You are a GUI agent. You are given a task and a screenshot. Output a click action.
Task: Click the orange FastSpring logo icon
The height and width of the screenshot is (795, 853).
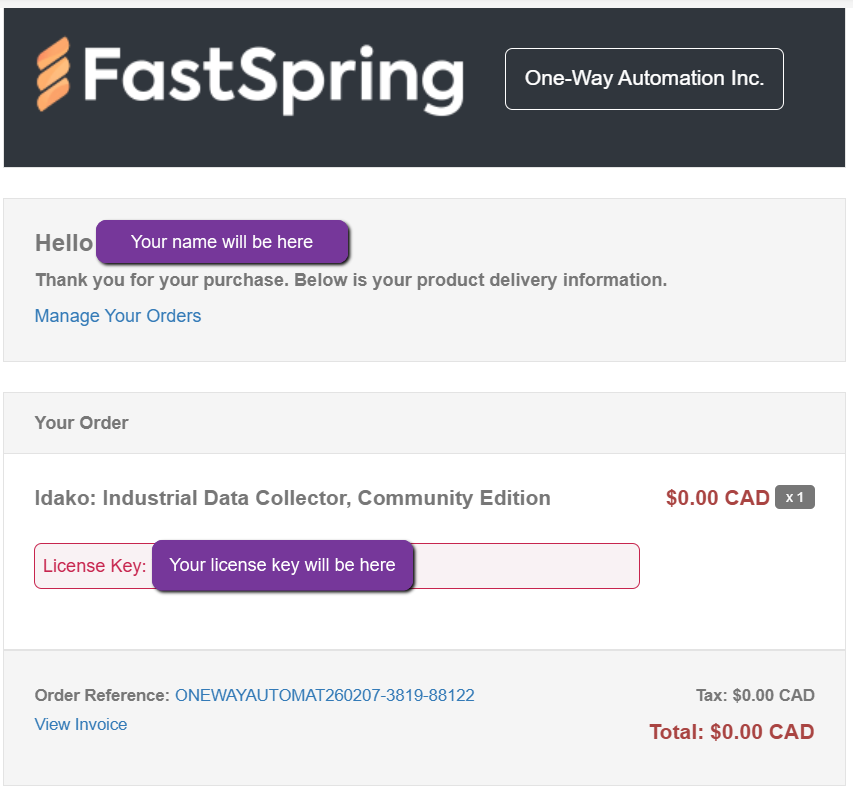(x=54, y=75)
